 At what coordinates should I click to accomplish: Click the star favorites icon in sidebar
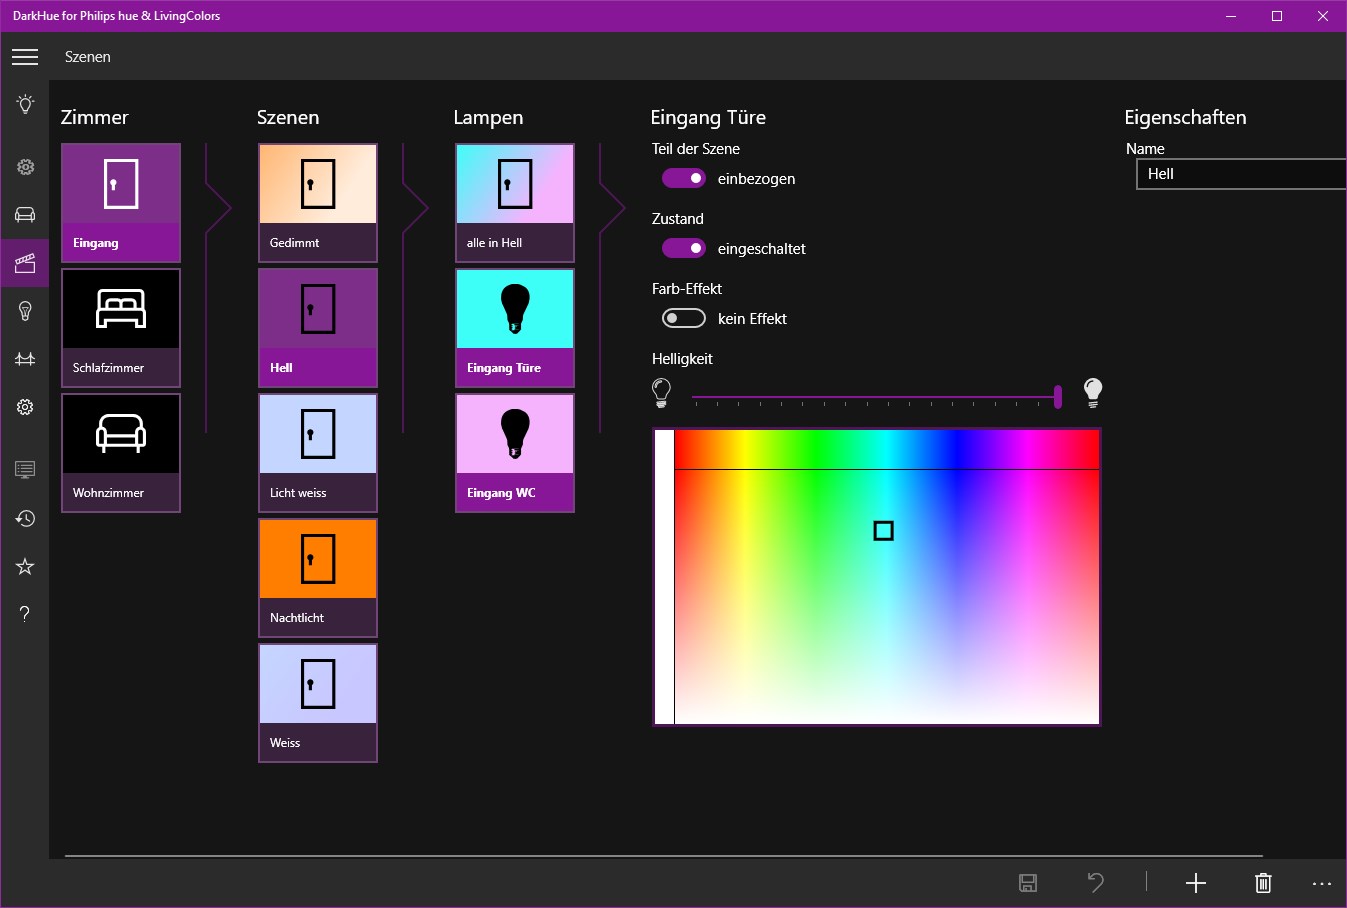point(25,566)
